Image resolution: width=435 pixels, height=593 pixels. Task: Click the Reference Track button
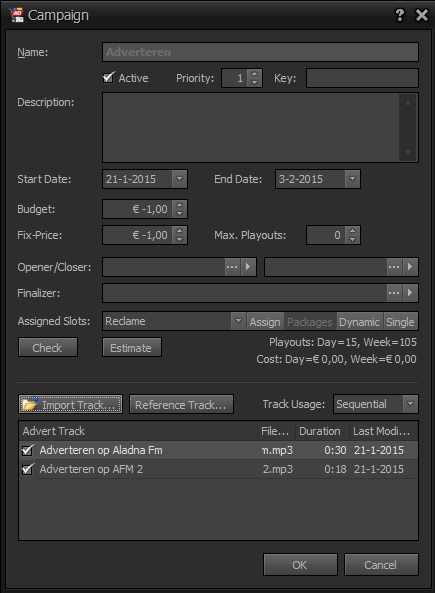coord(181,405)
